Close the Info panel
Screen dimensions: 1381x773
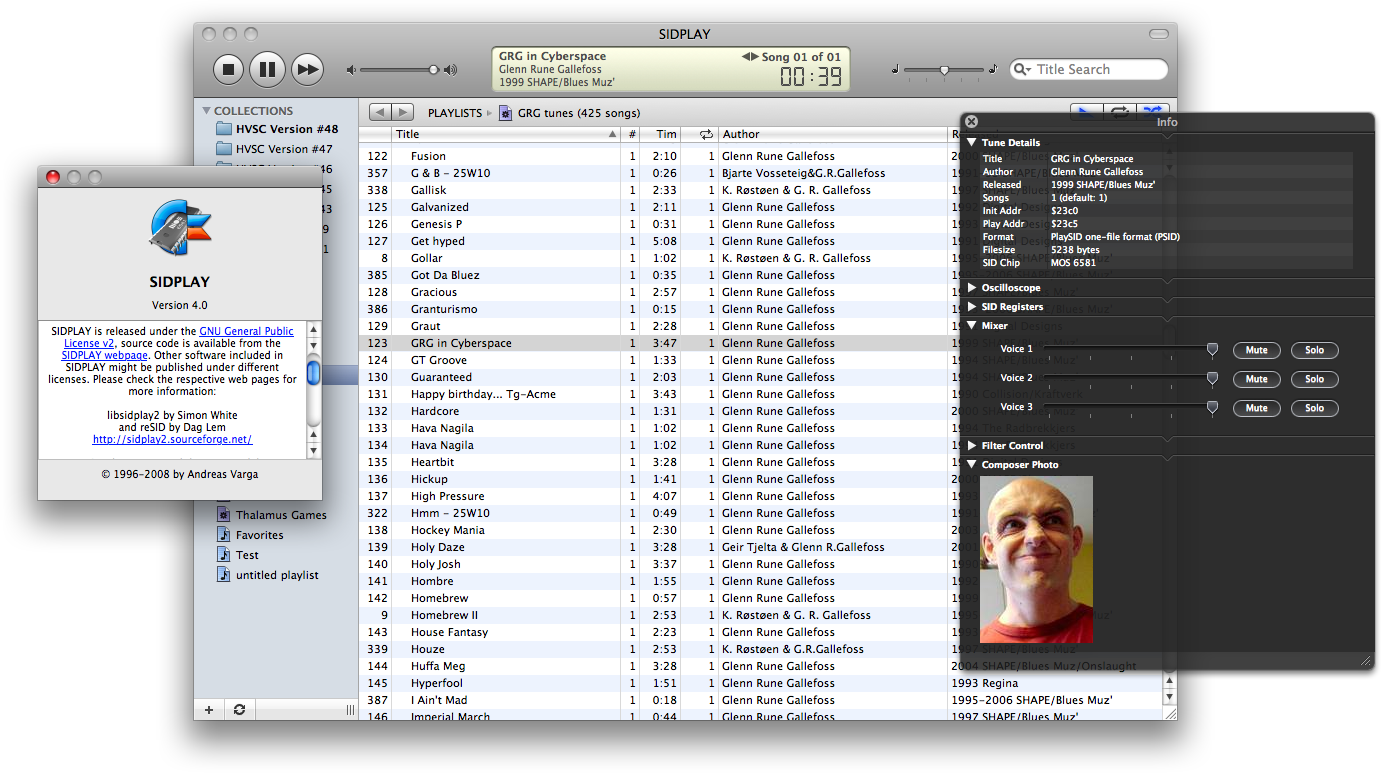pos(971,121)
